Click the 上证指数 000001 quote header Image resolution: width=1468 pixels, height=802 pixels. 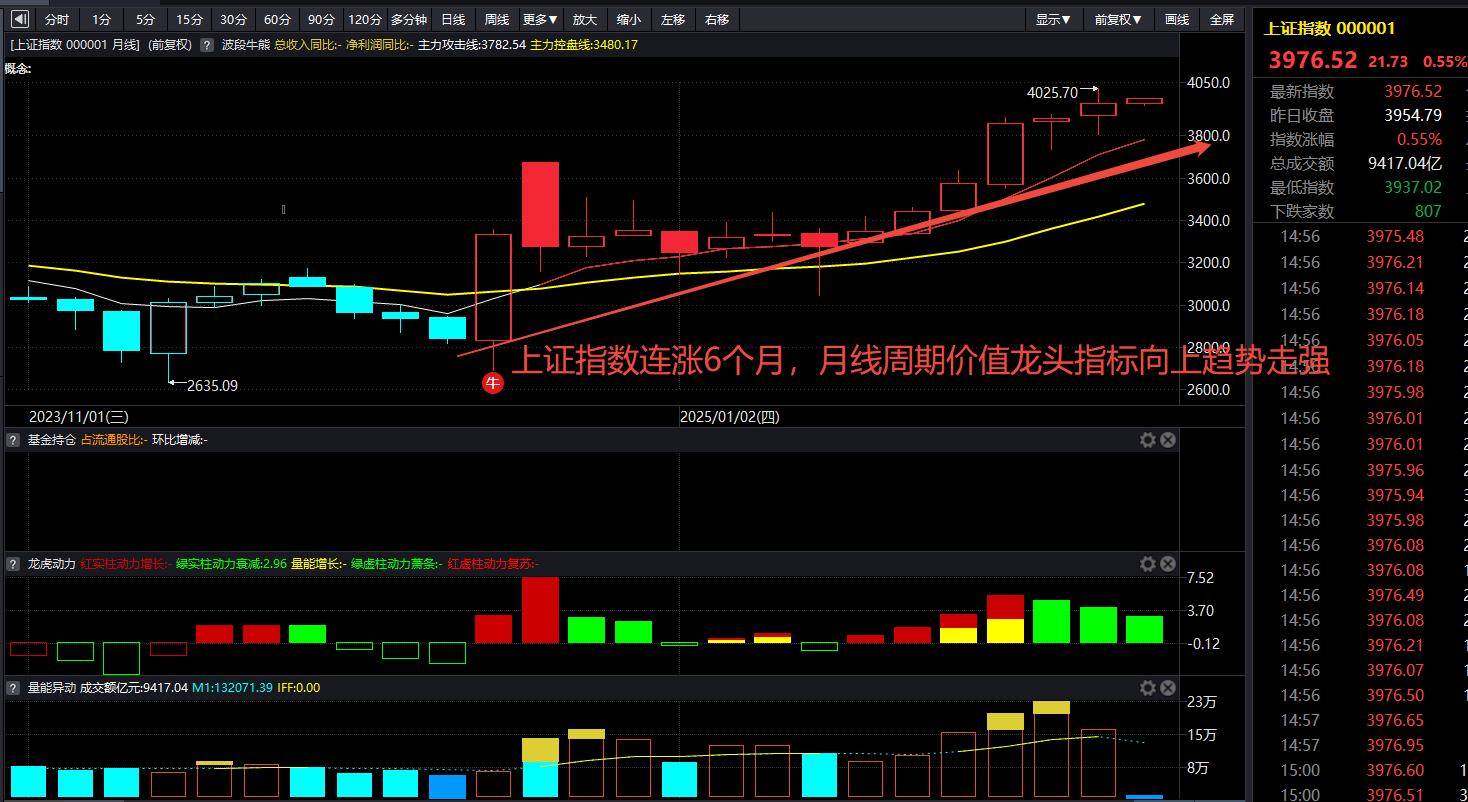point(1330,28)
